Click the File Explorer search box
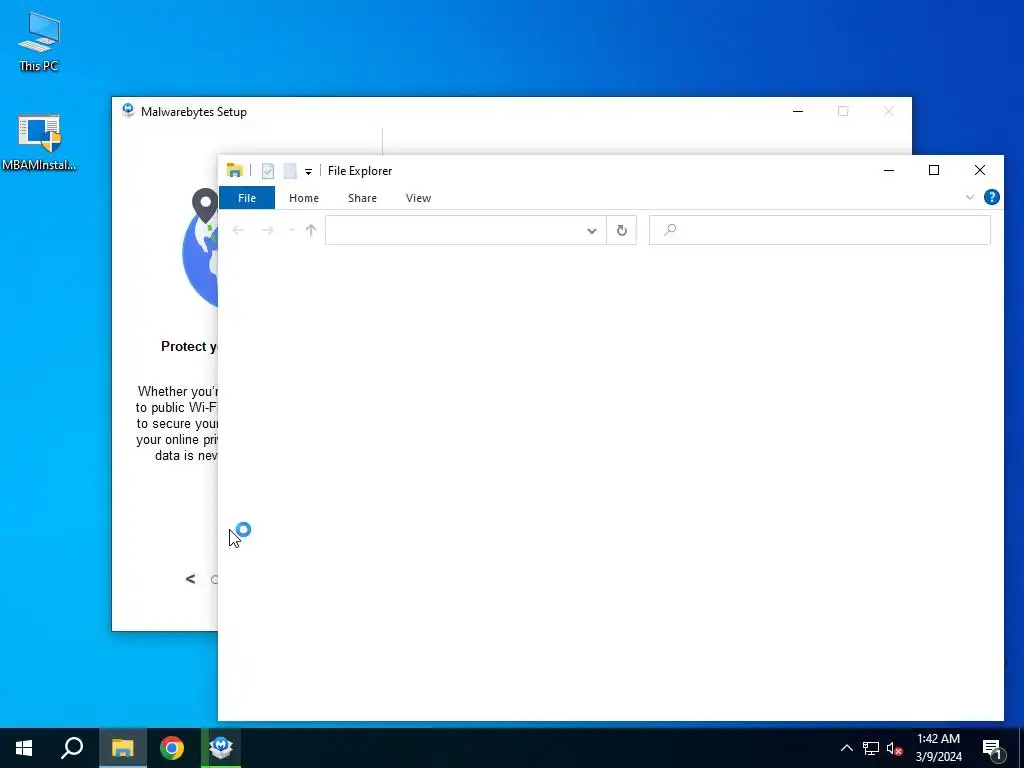The width and height of the screenshot is (1024, 768). tap(820, 230)
